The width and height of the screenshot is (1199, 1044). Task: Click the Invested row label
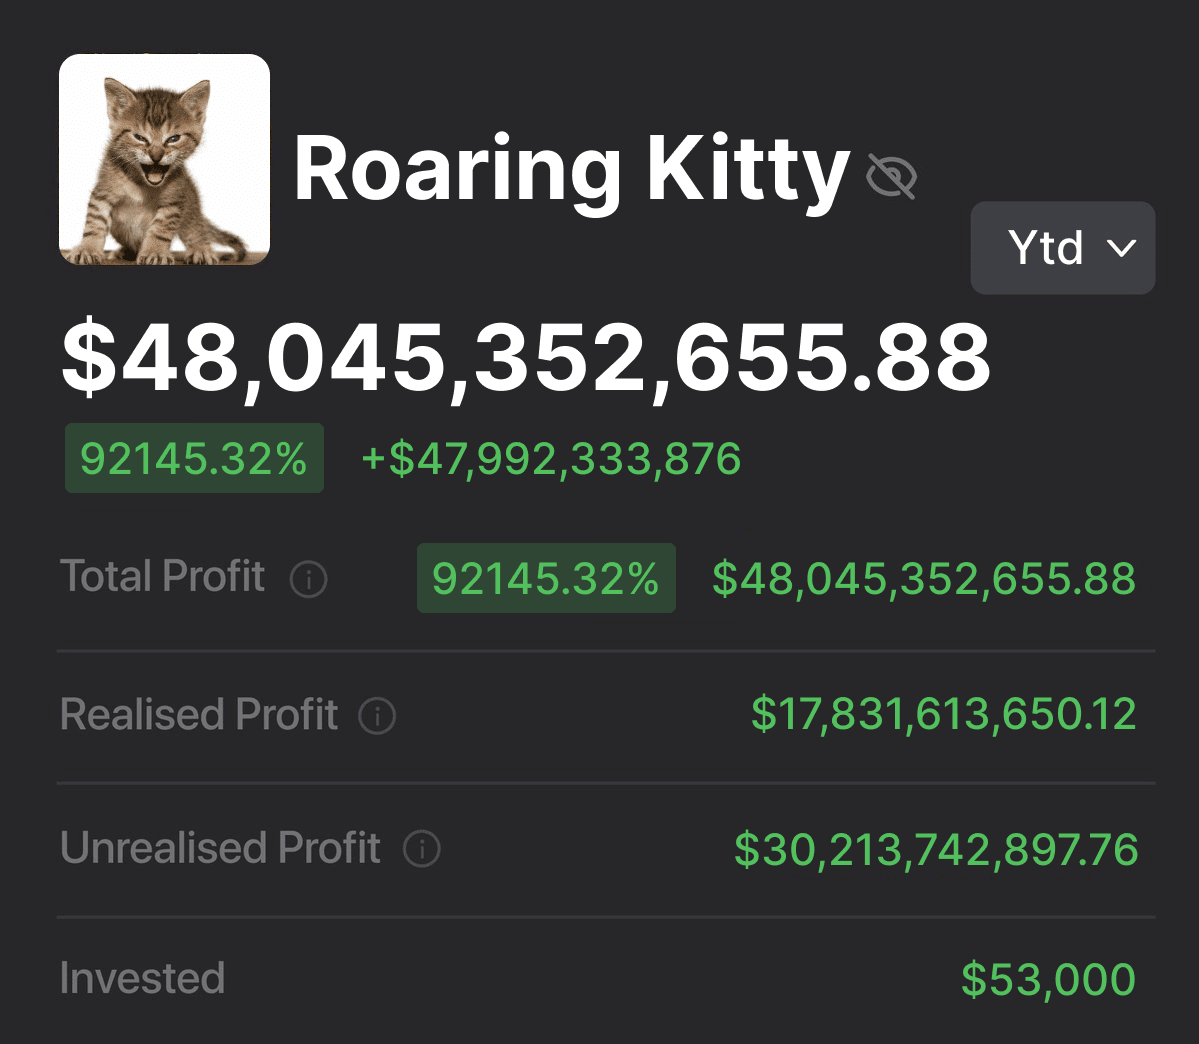tap(142, 978)
